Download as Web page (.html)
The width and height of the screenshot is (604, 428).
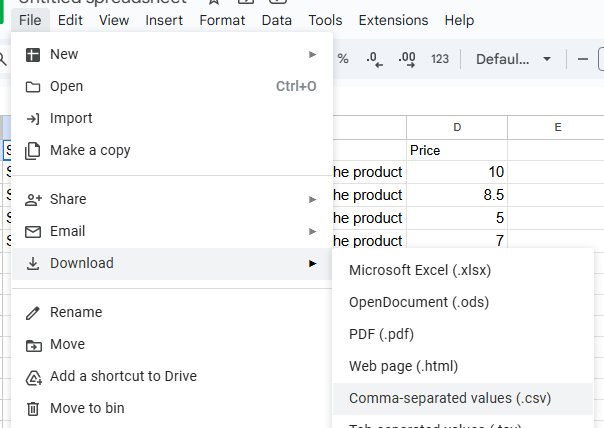pyautogui.click(x=463, y=366)
